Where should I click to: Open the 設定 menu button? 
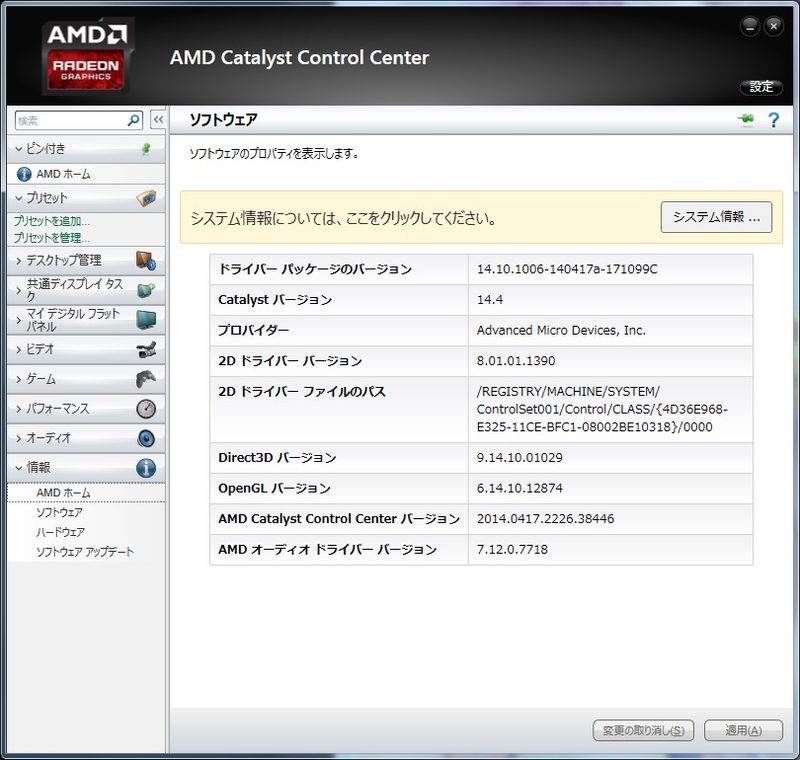pyautogui.click(x=761, y=87)
